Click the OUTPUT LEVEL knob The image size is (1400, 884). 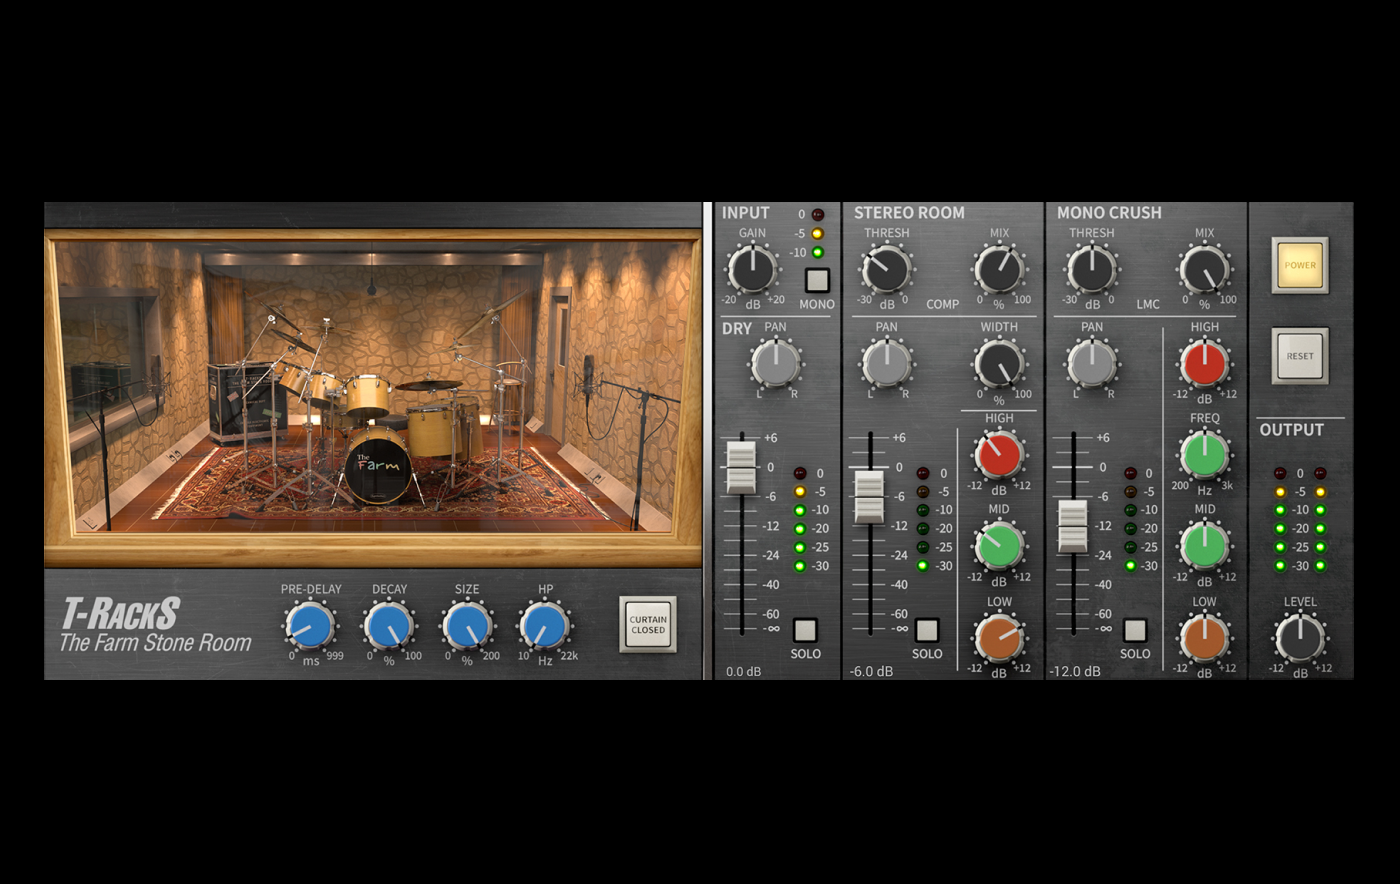(1300, 639)
